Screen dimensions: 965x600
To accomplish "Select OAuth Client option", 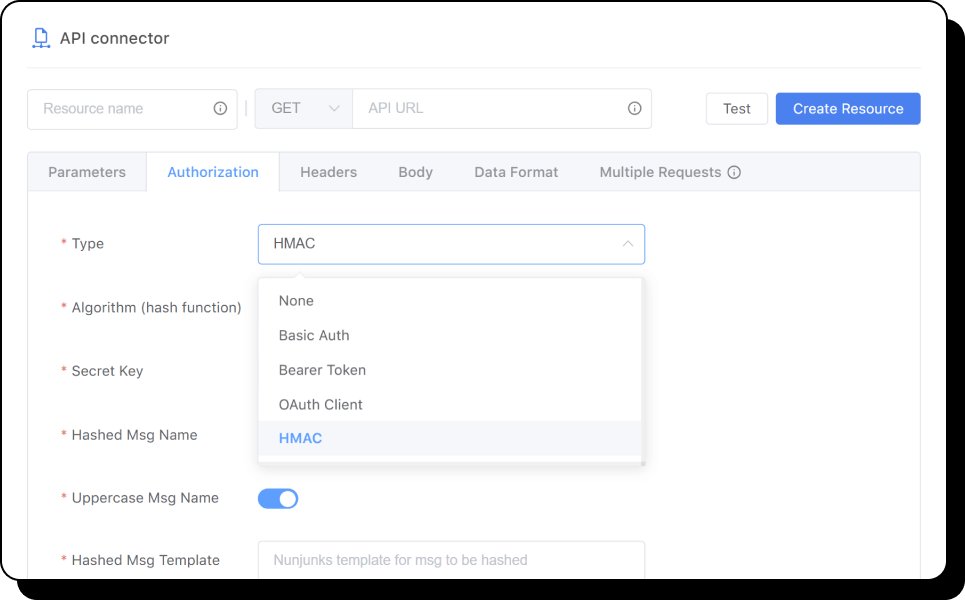I will click(450, 404).
